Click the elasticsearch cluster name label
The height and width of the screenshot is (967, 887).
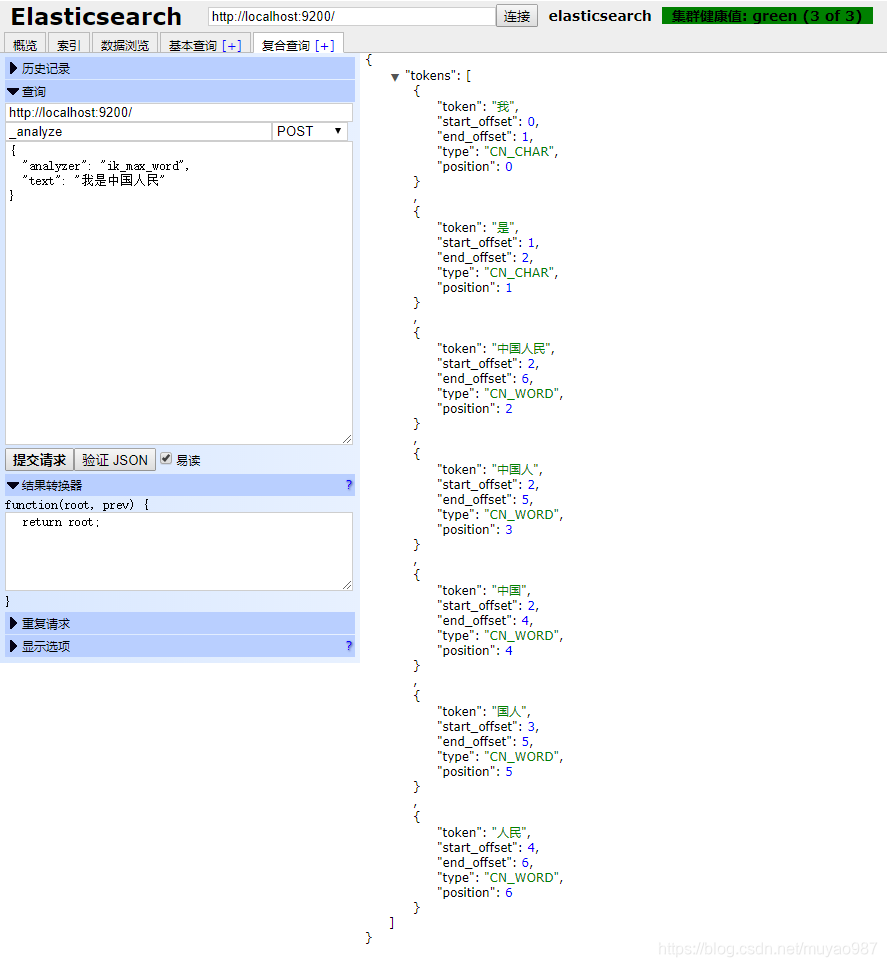pyautogui.click(x=600, y=16)
